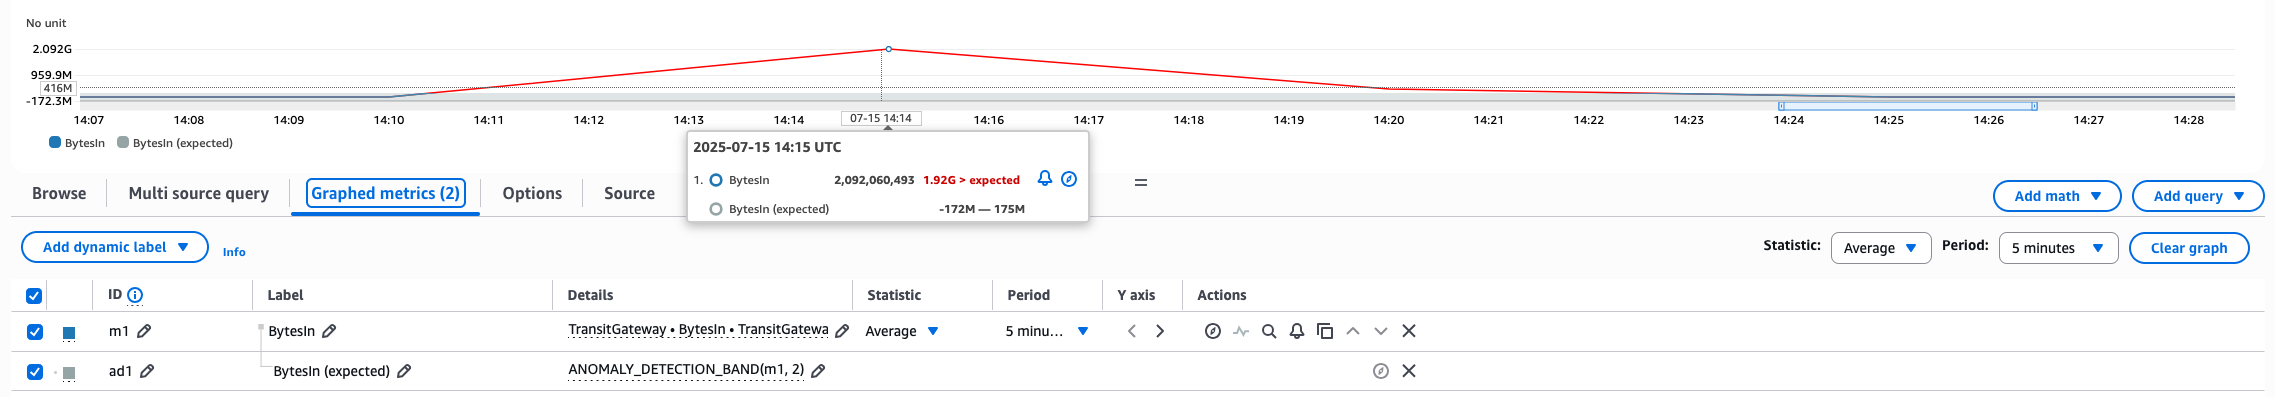Expand the Add dynamic label dropdown
Image resolution: width=2275 pixels, height=397 pixels.
[x=115, y=247]
